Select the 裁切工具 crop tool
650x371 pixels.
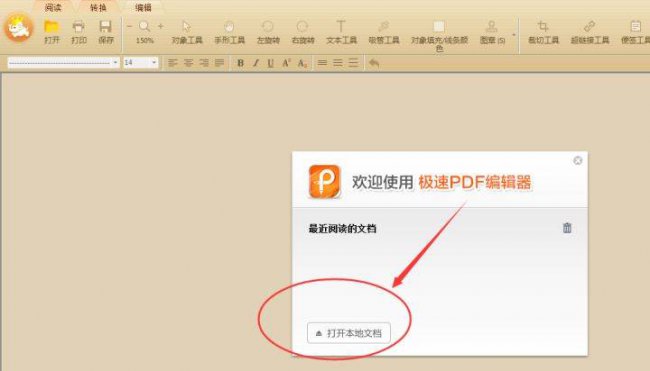543,27
